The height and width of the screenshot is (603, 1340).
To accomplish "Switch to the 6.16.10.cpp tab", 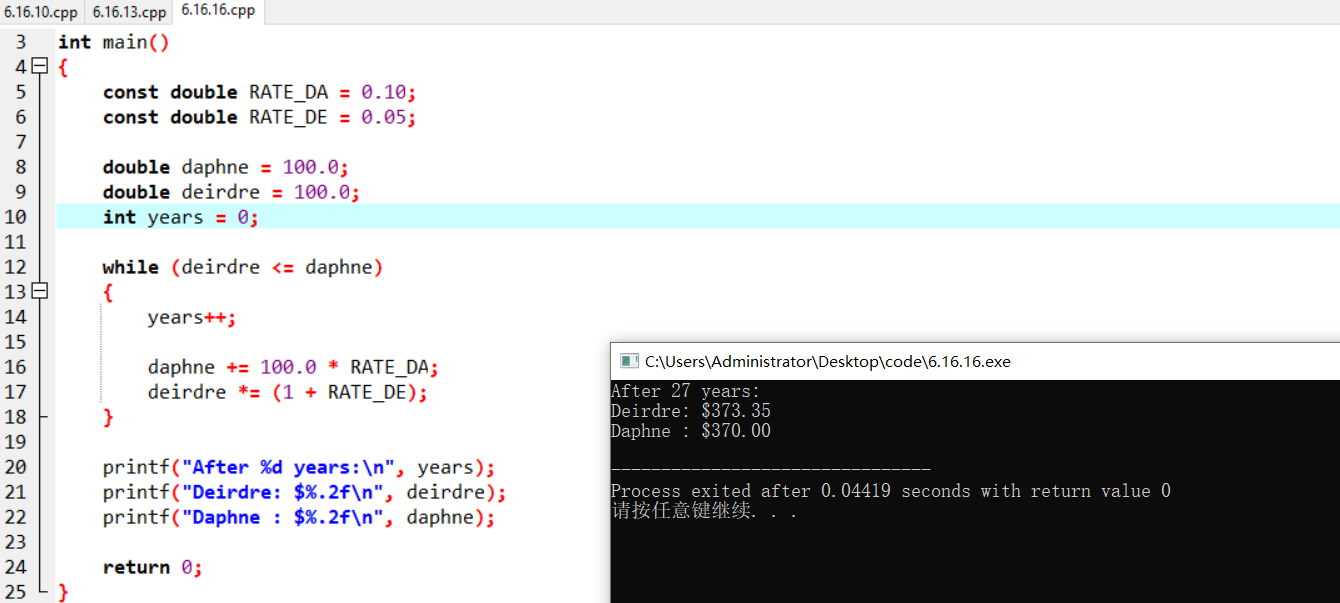I will [x=41, y=12].
